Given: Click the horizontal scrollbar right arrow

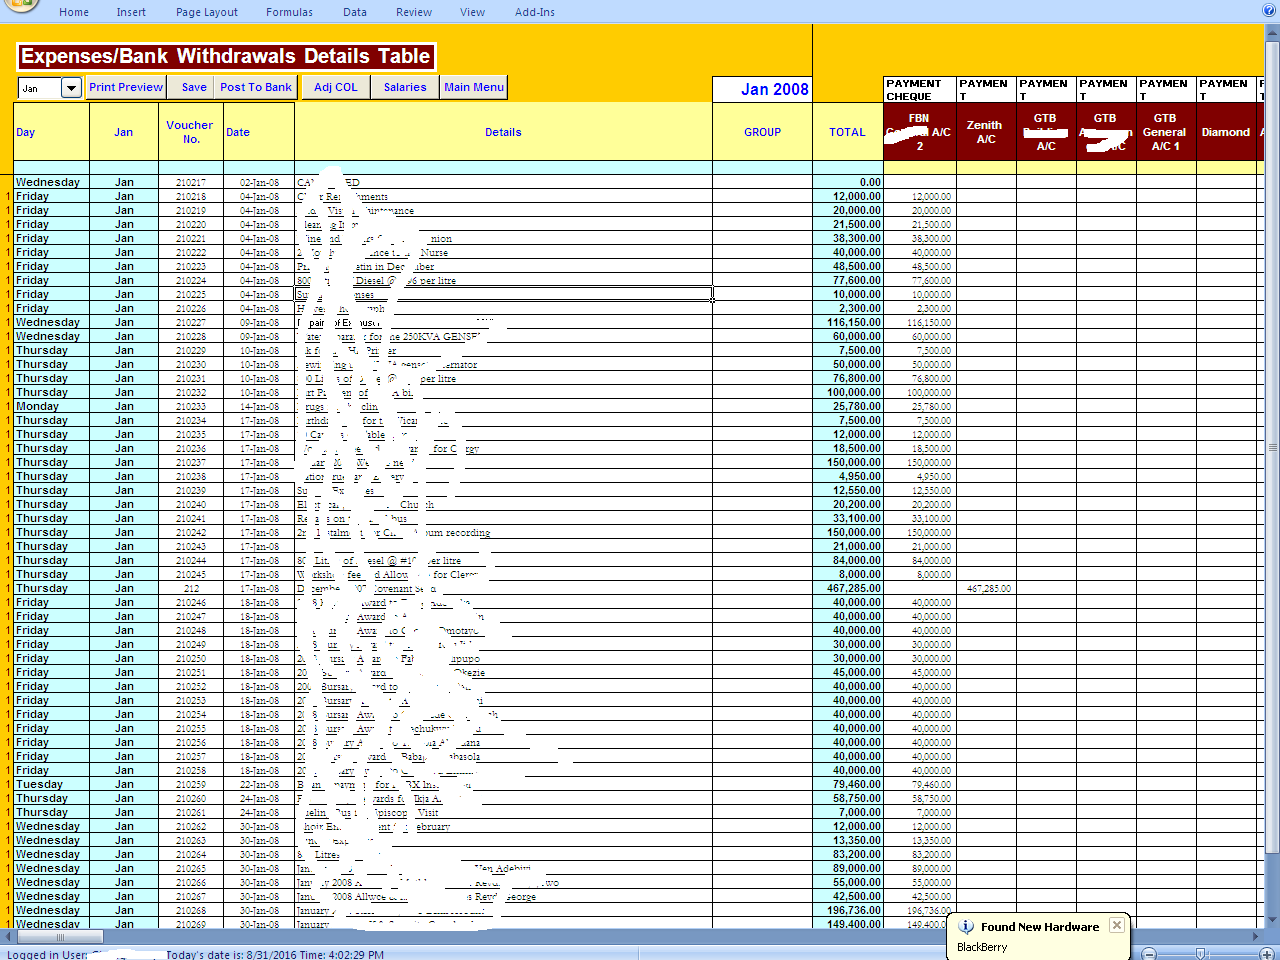Looking at the screenshot, I should tap(1257, 937).
